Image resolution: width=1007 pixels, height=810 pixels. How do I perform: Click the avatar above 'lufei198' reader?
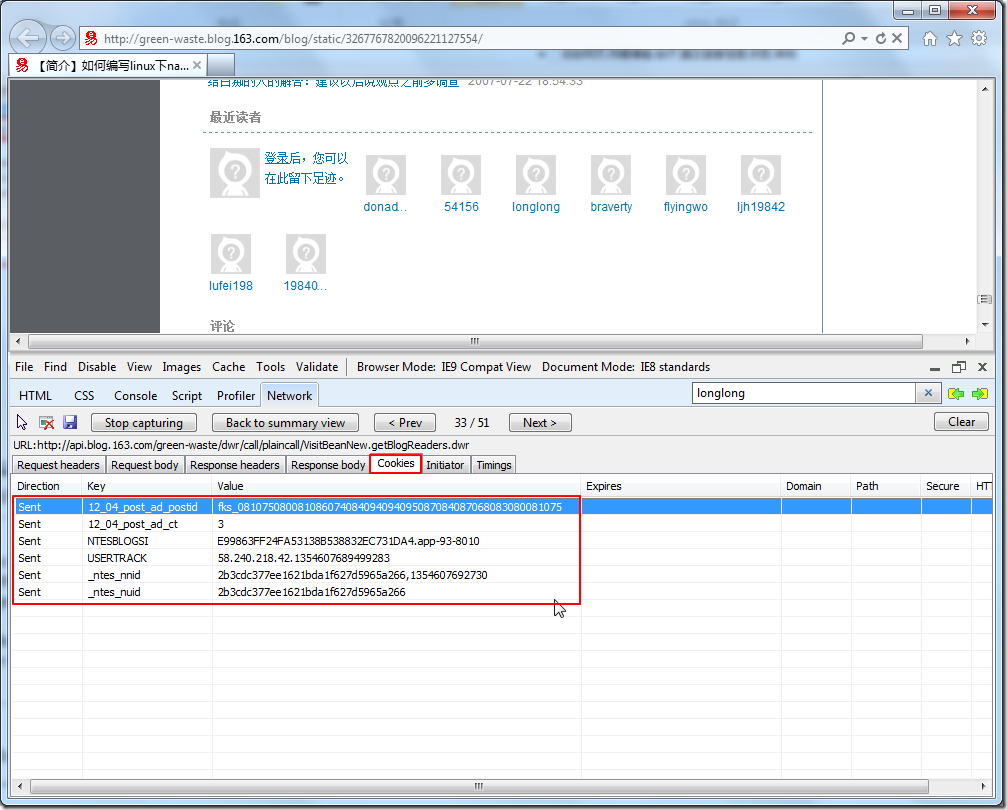(x=231, y=254)
